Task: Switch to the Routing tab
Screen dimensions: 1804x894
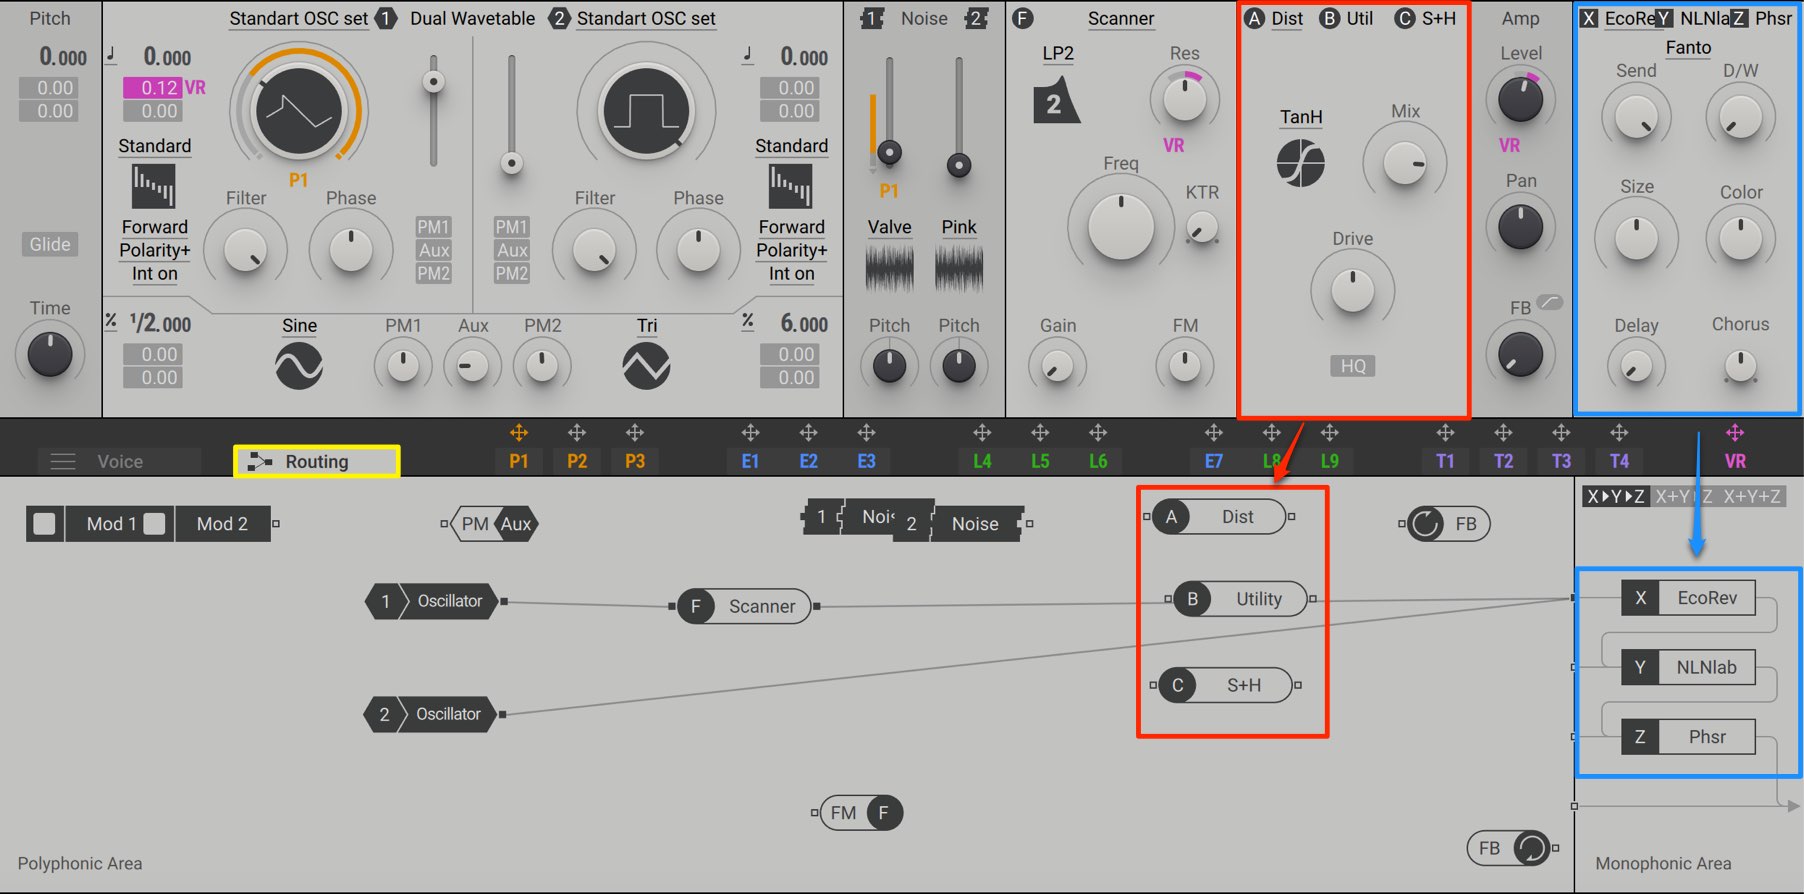Action: 317,461
